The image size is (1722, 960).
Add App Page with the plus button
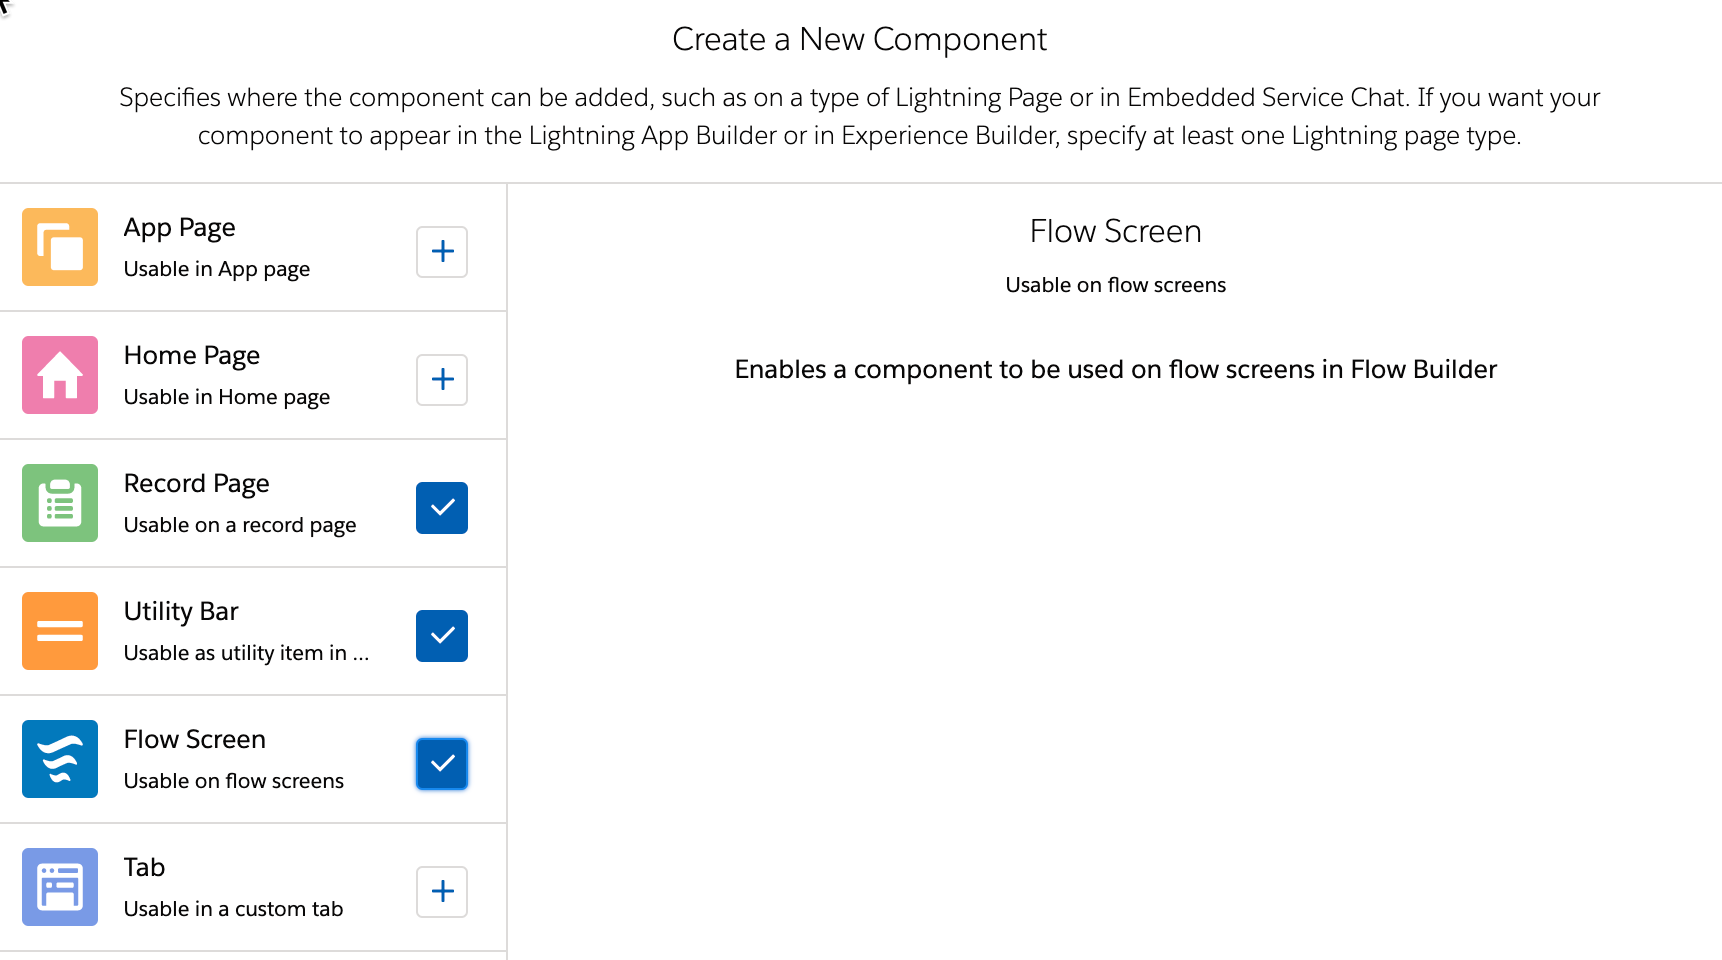(441, 252)
